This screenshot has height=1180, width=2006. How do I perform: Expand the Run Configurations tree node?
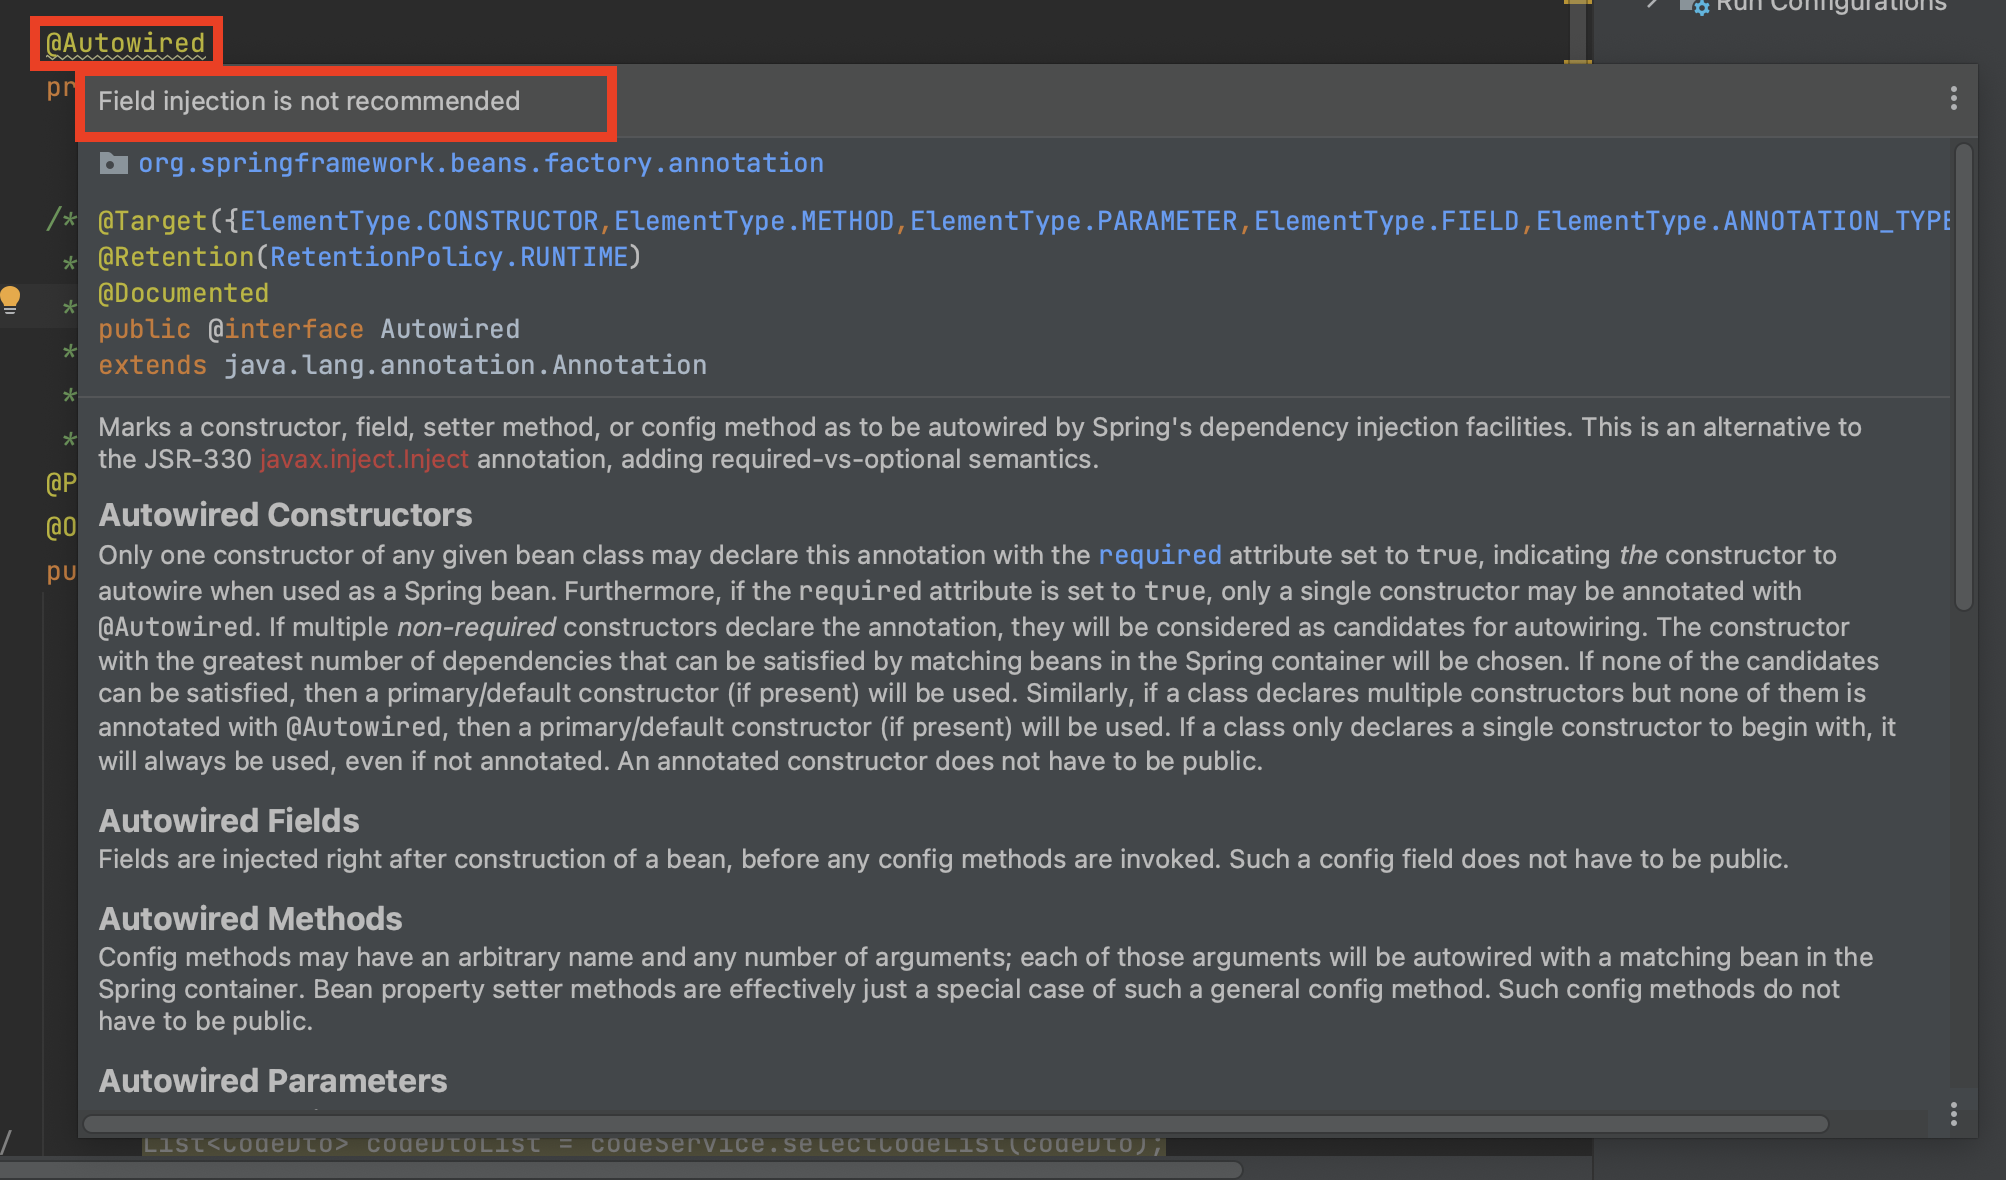tap(1653, 5)
